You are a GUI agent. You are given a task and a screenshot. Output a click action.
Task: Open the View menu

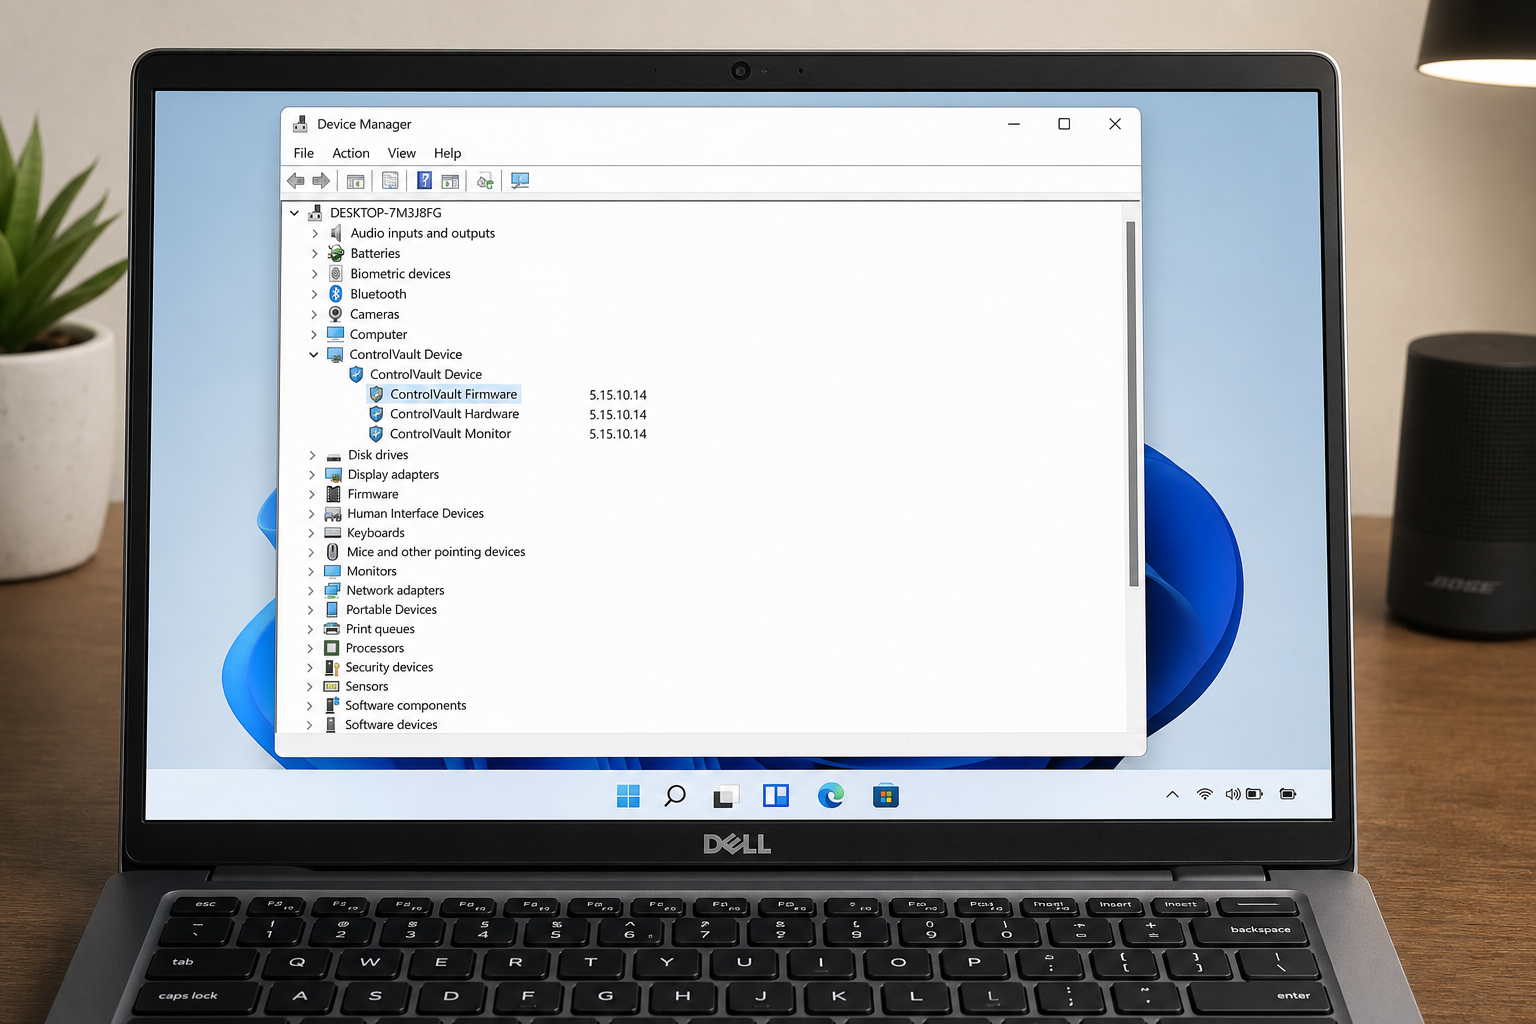coord(402,153)
